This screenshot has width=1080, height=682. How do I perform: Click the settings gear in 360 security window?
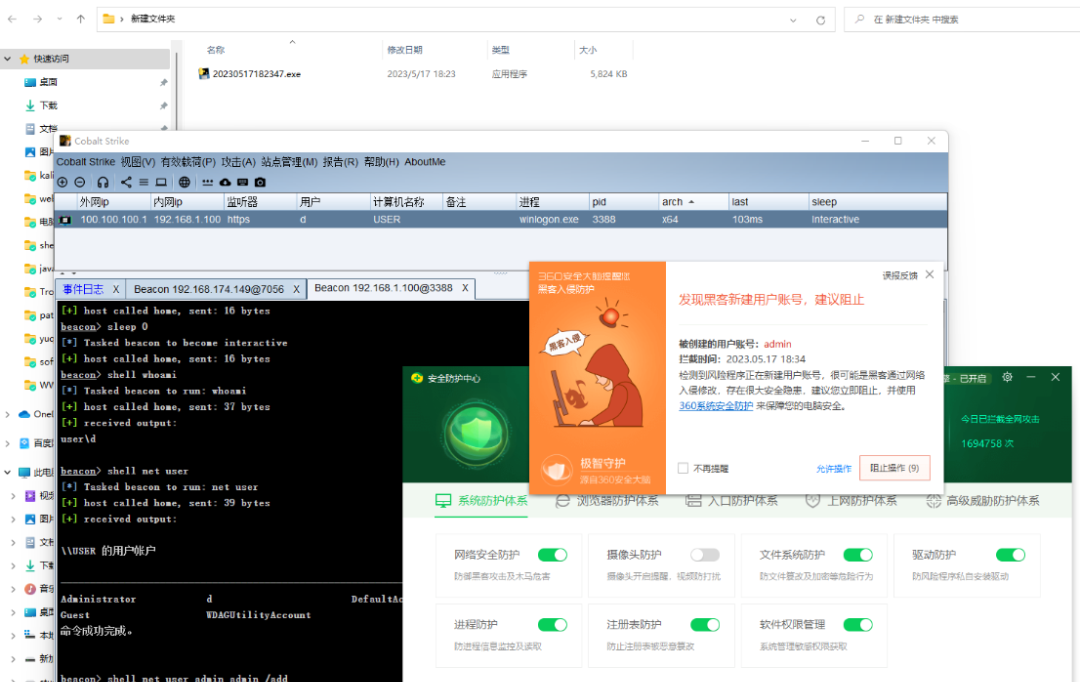tap(1007, 378)
